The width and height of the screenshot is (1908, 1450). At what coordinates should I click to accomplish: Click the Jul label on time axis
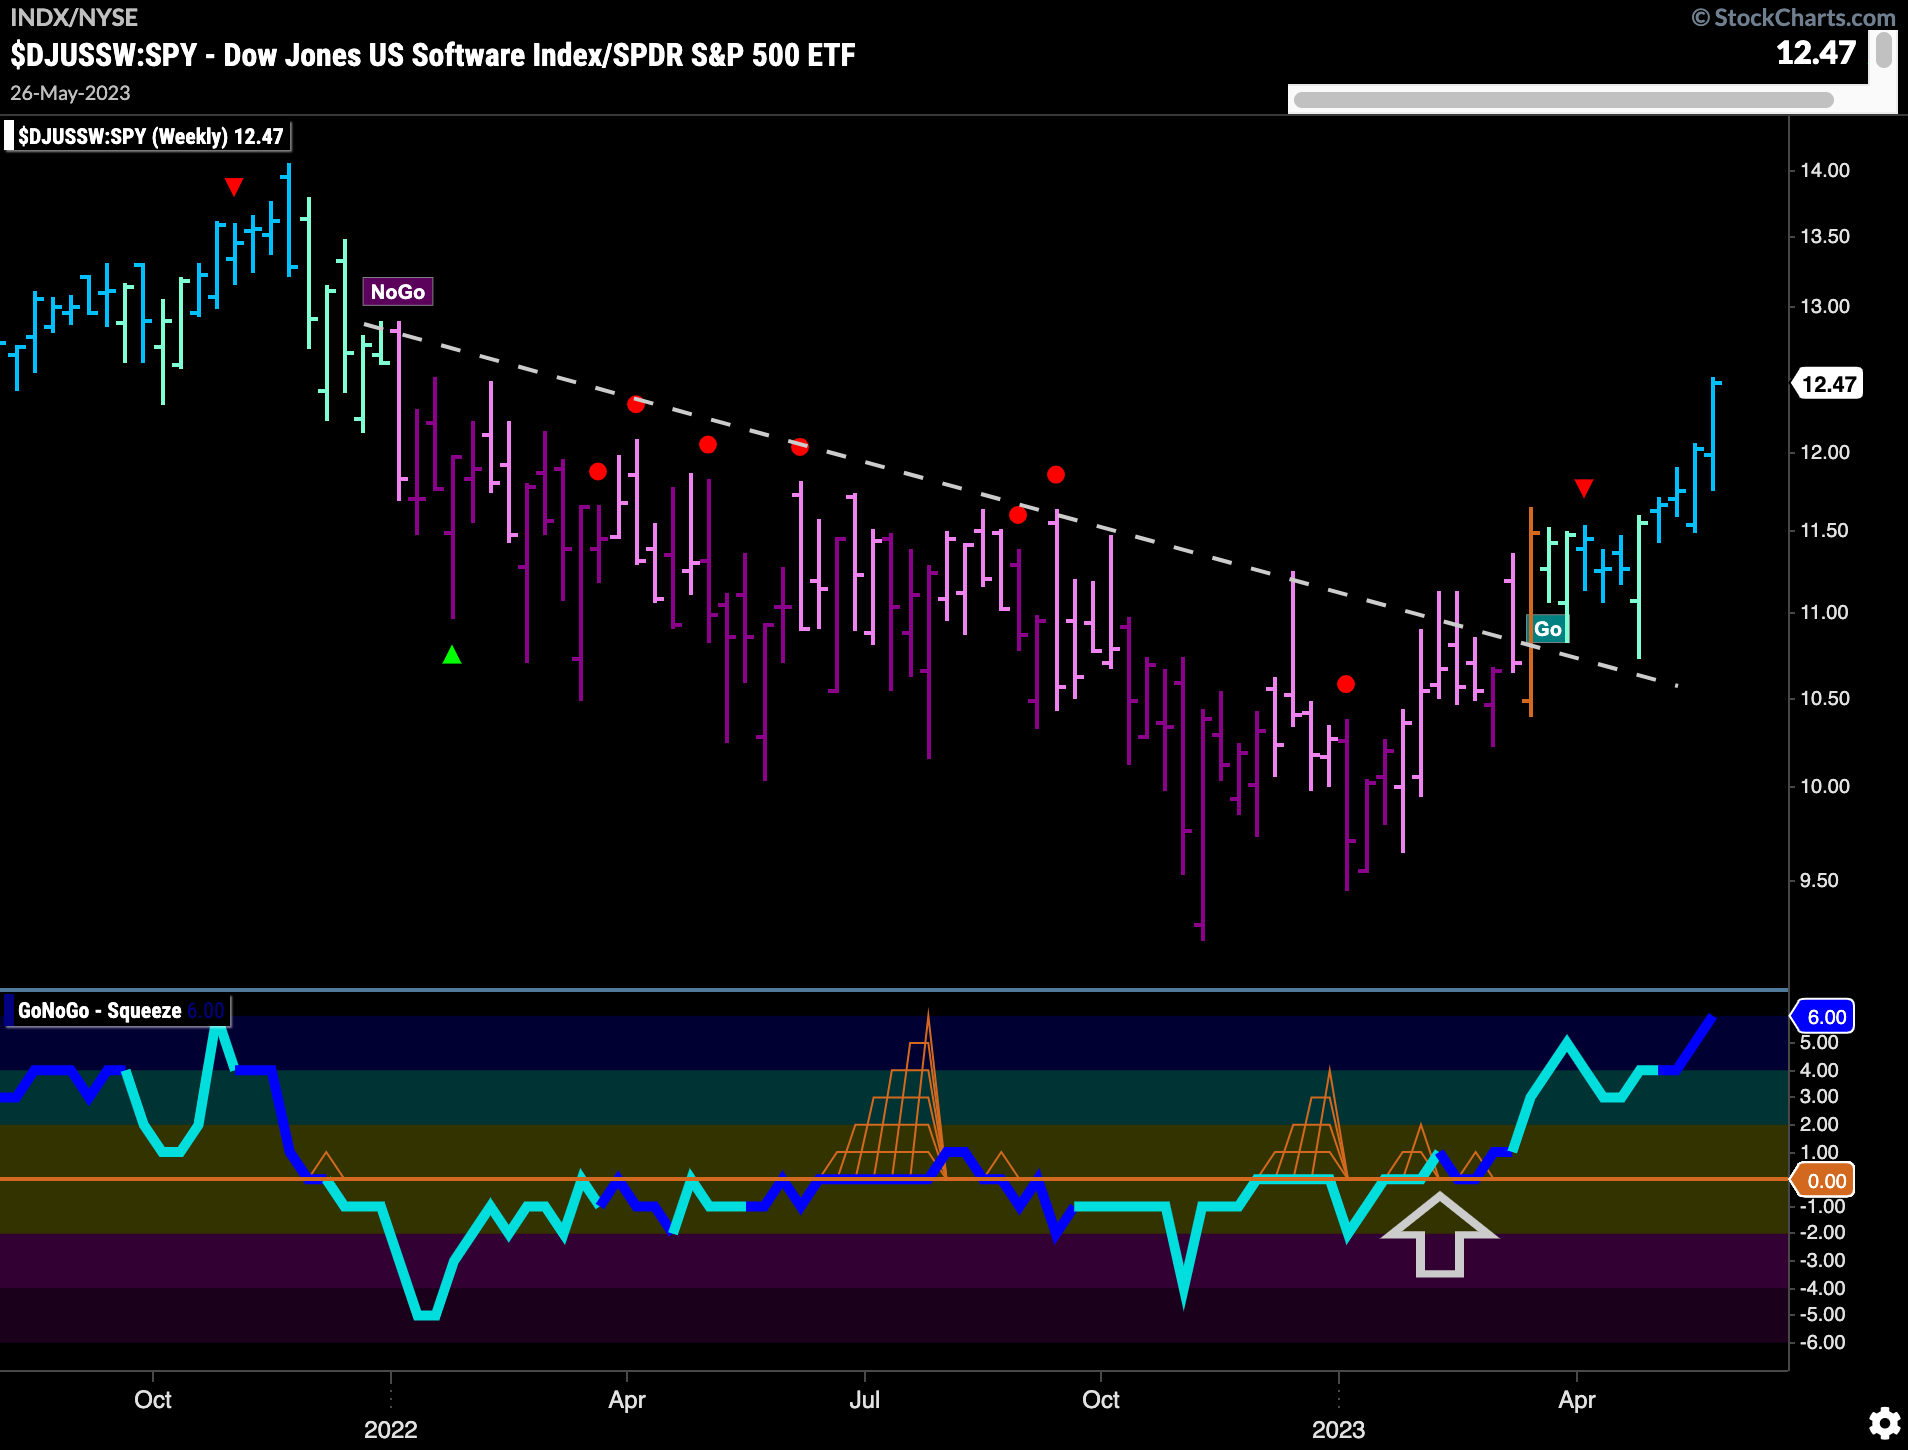(x=865, y=1399)
